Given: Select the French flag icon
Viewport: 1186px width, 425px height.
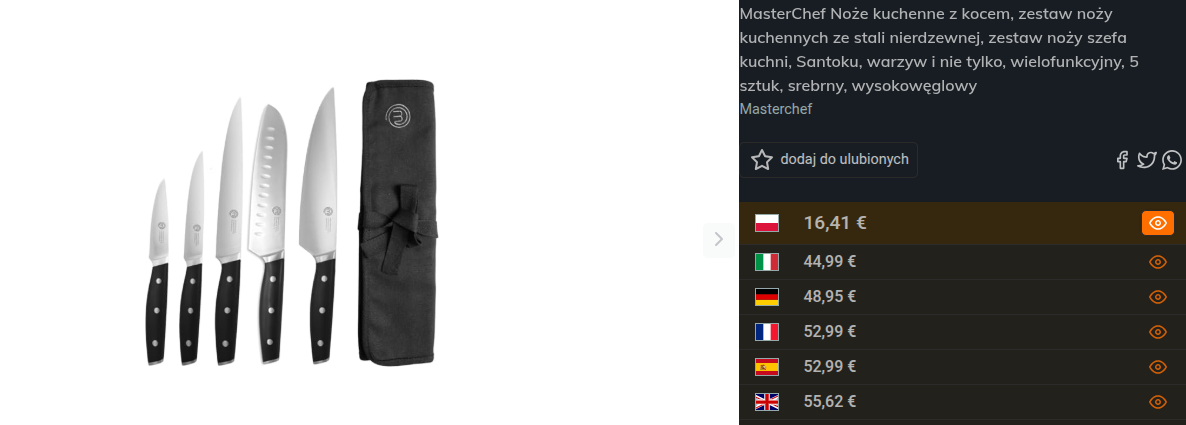Looking at the screenshot, I should coord(767,332).
